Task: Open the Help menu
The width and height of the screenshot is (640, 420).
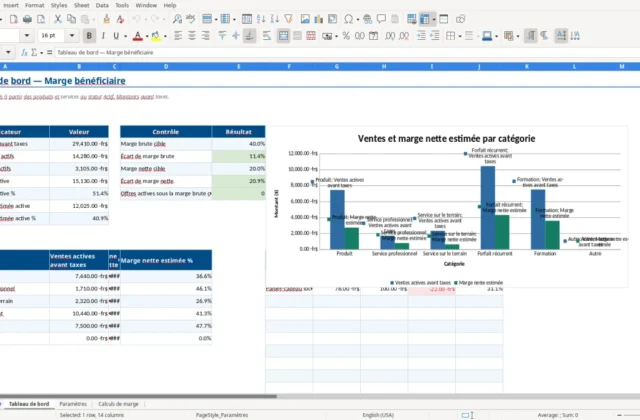Action: click(x=170, y=5)
